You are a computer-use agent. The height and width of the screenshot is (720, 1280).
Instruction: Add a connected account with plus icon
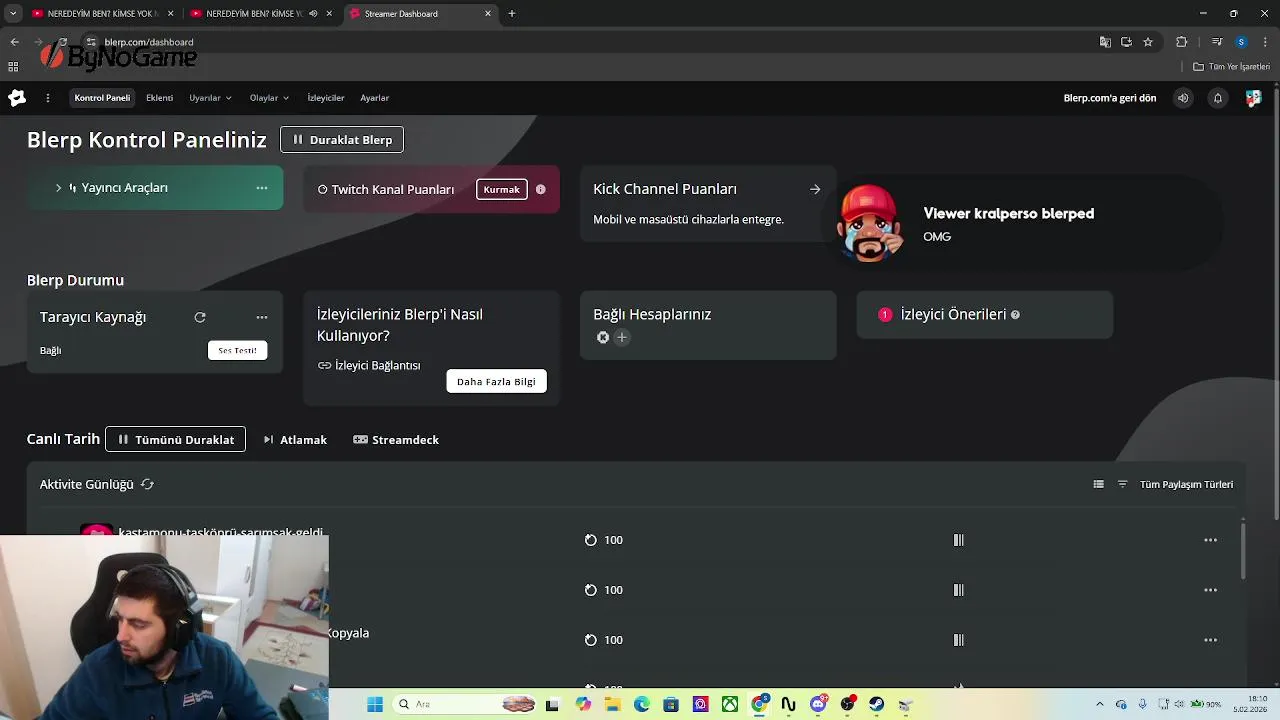(622, 338)
